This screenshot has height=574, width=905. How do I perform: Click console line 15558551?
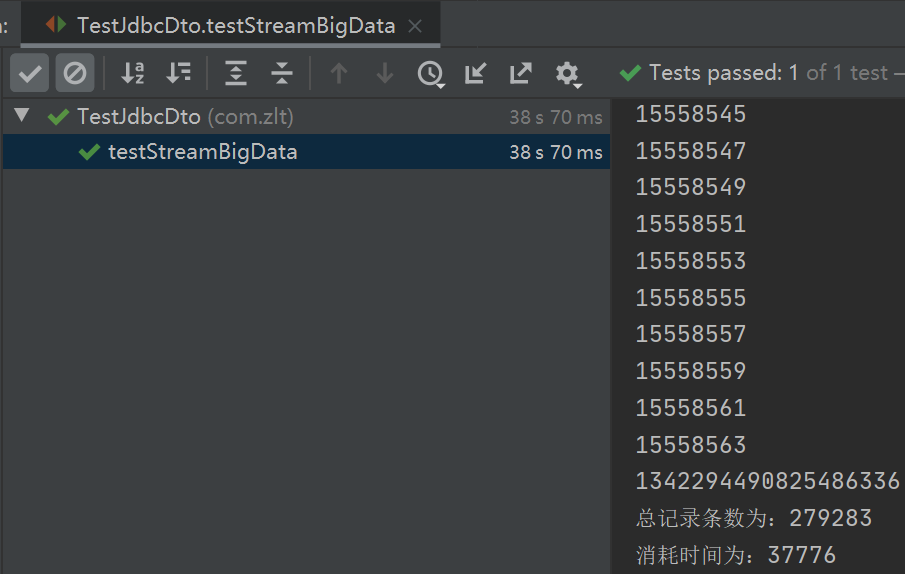coord(691,224)
